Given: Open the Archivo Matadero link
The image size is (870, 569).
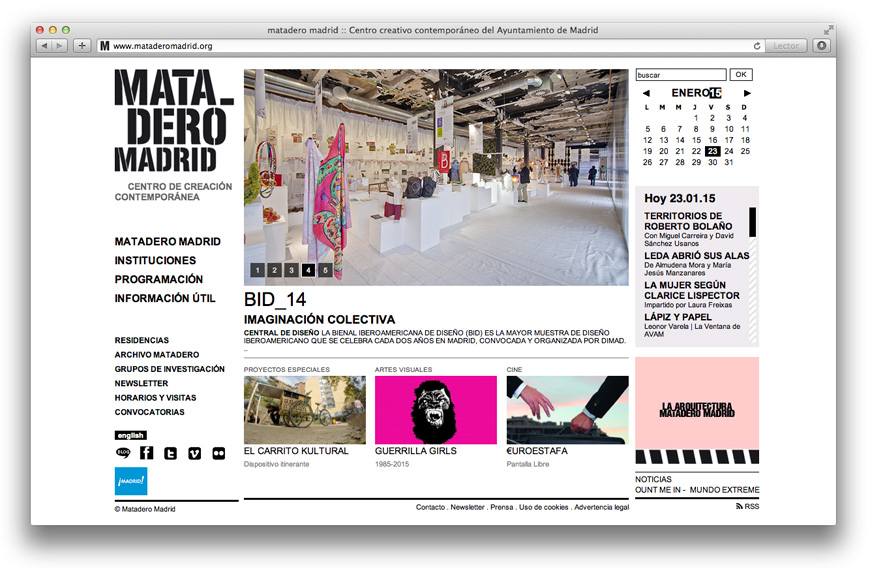Looking at the screenshot, I should [x=157, y=354].
